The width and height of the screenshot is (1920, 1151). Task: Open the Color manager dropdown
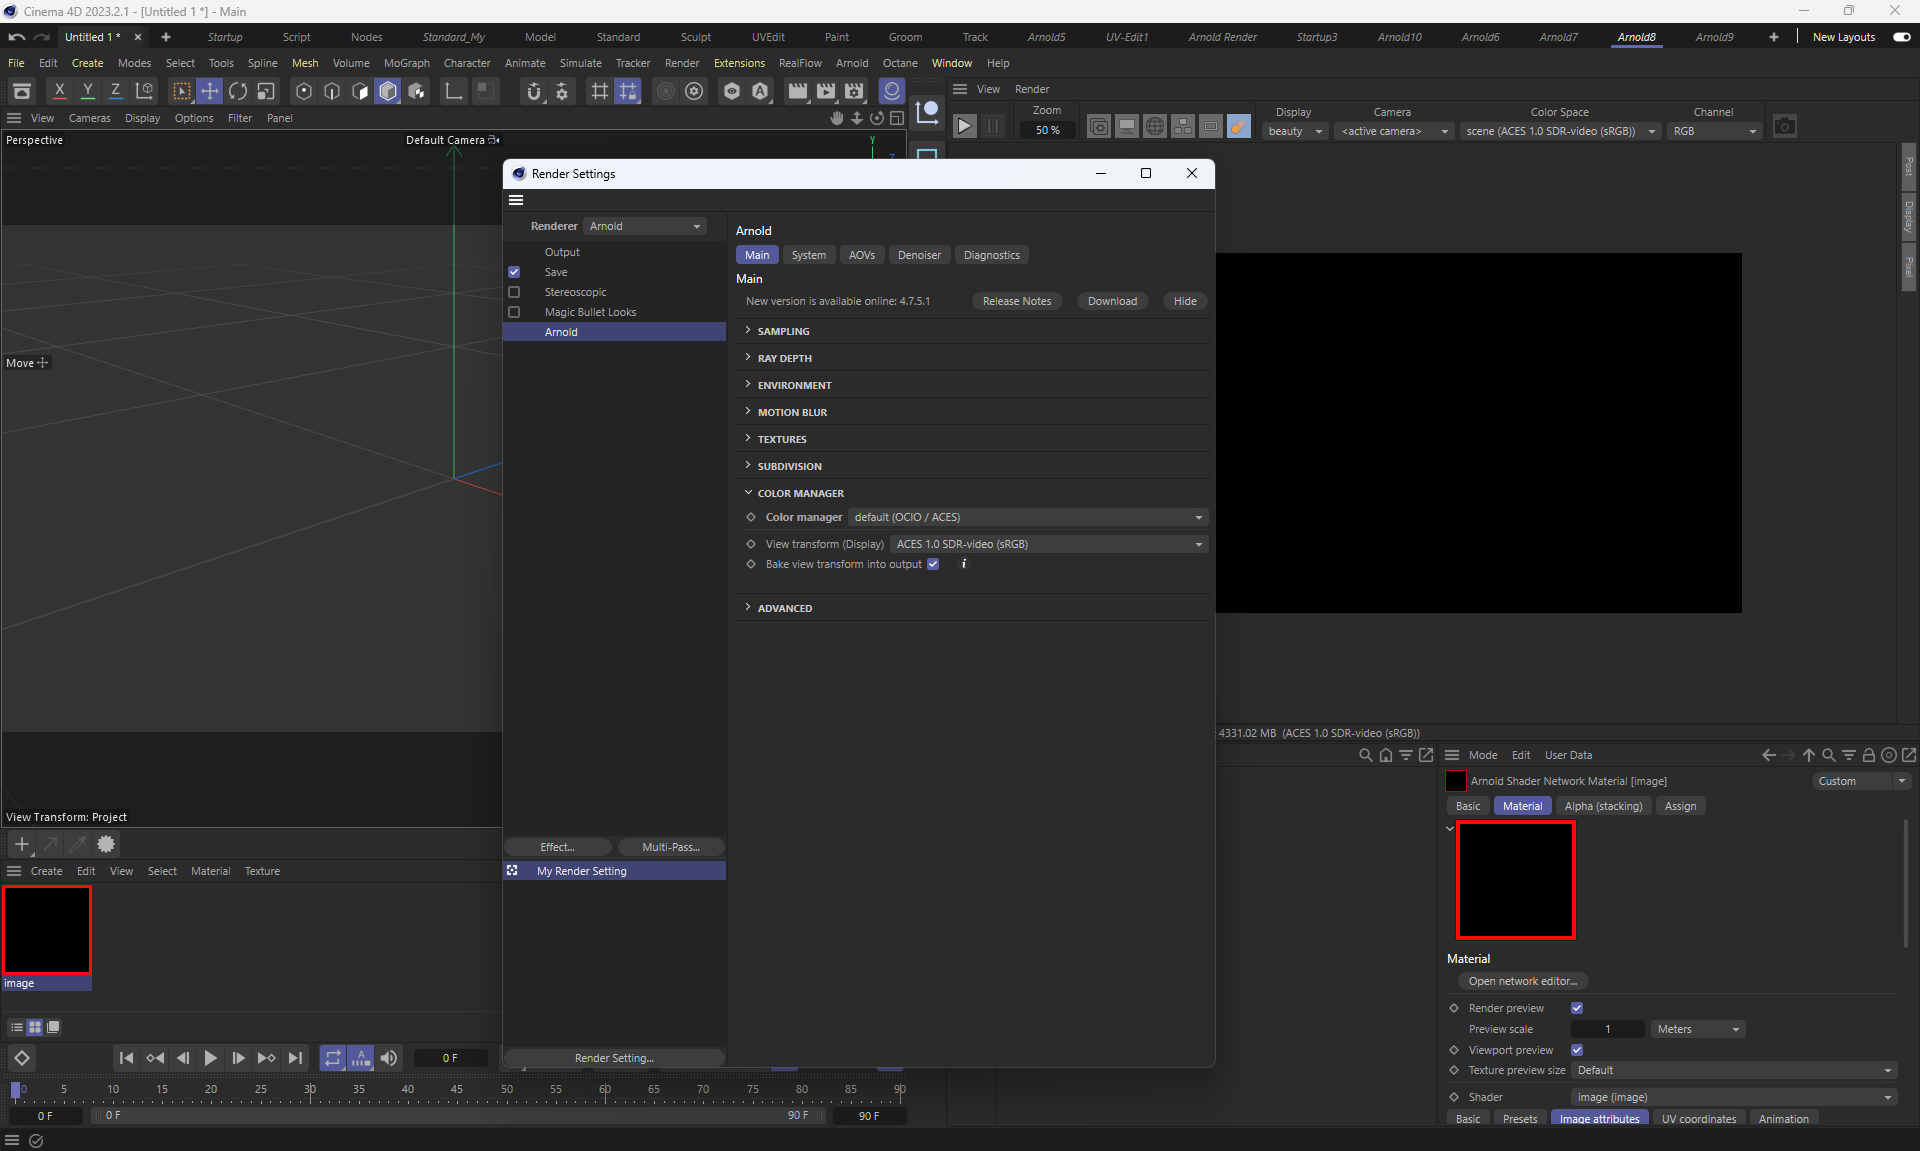1028,517
